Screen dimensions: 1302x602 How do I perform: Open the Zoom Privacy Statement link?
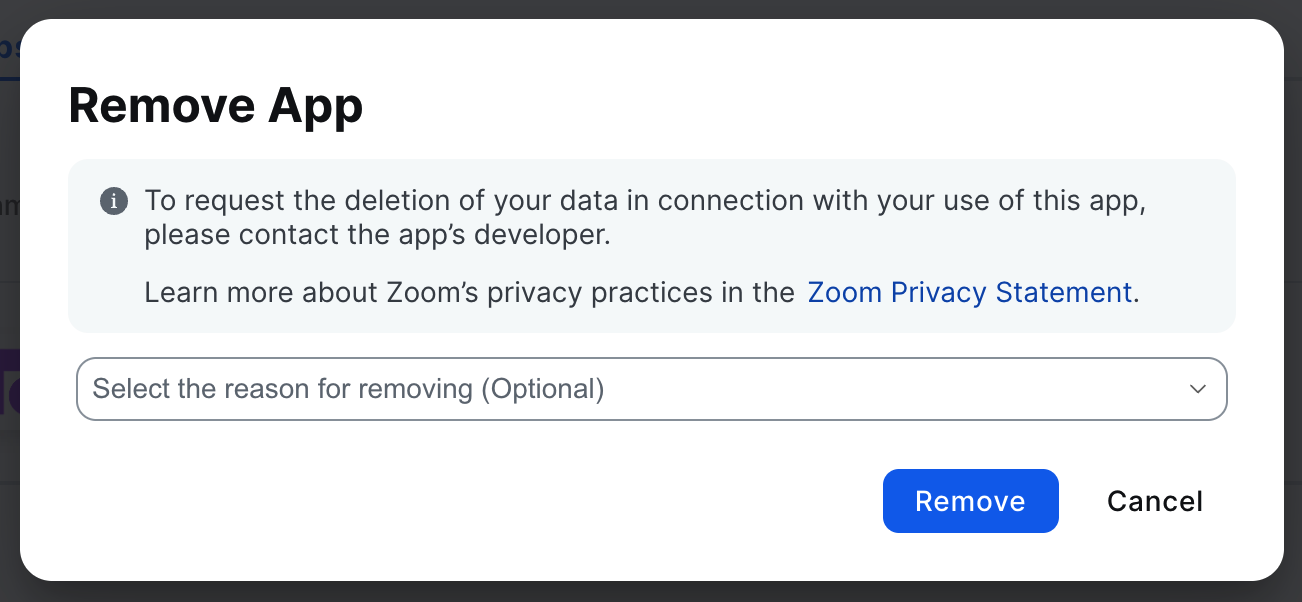pyautogui.click(x=969, y=293)
